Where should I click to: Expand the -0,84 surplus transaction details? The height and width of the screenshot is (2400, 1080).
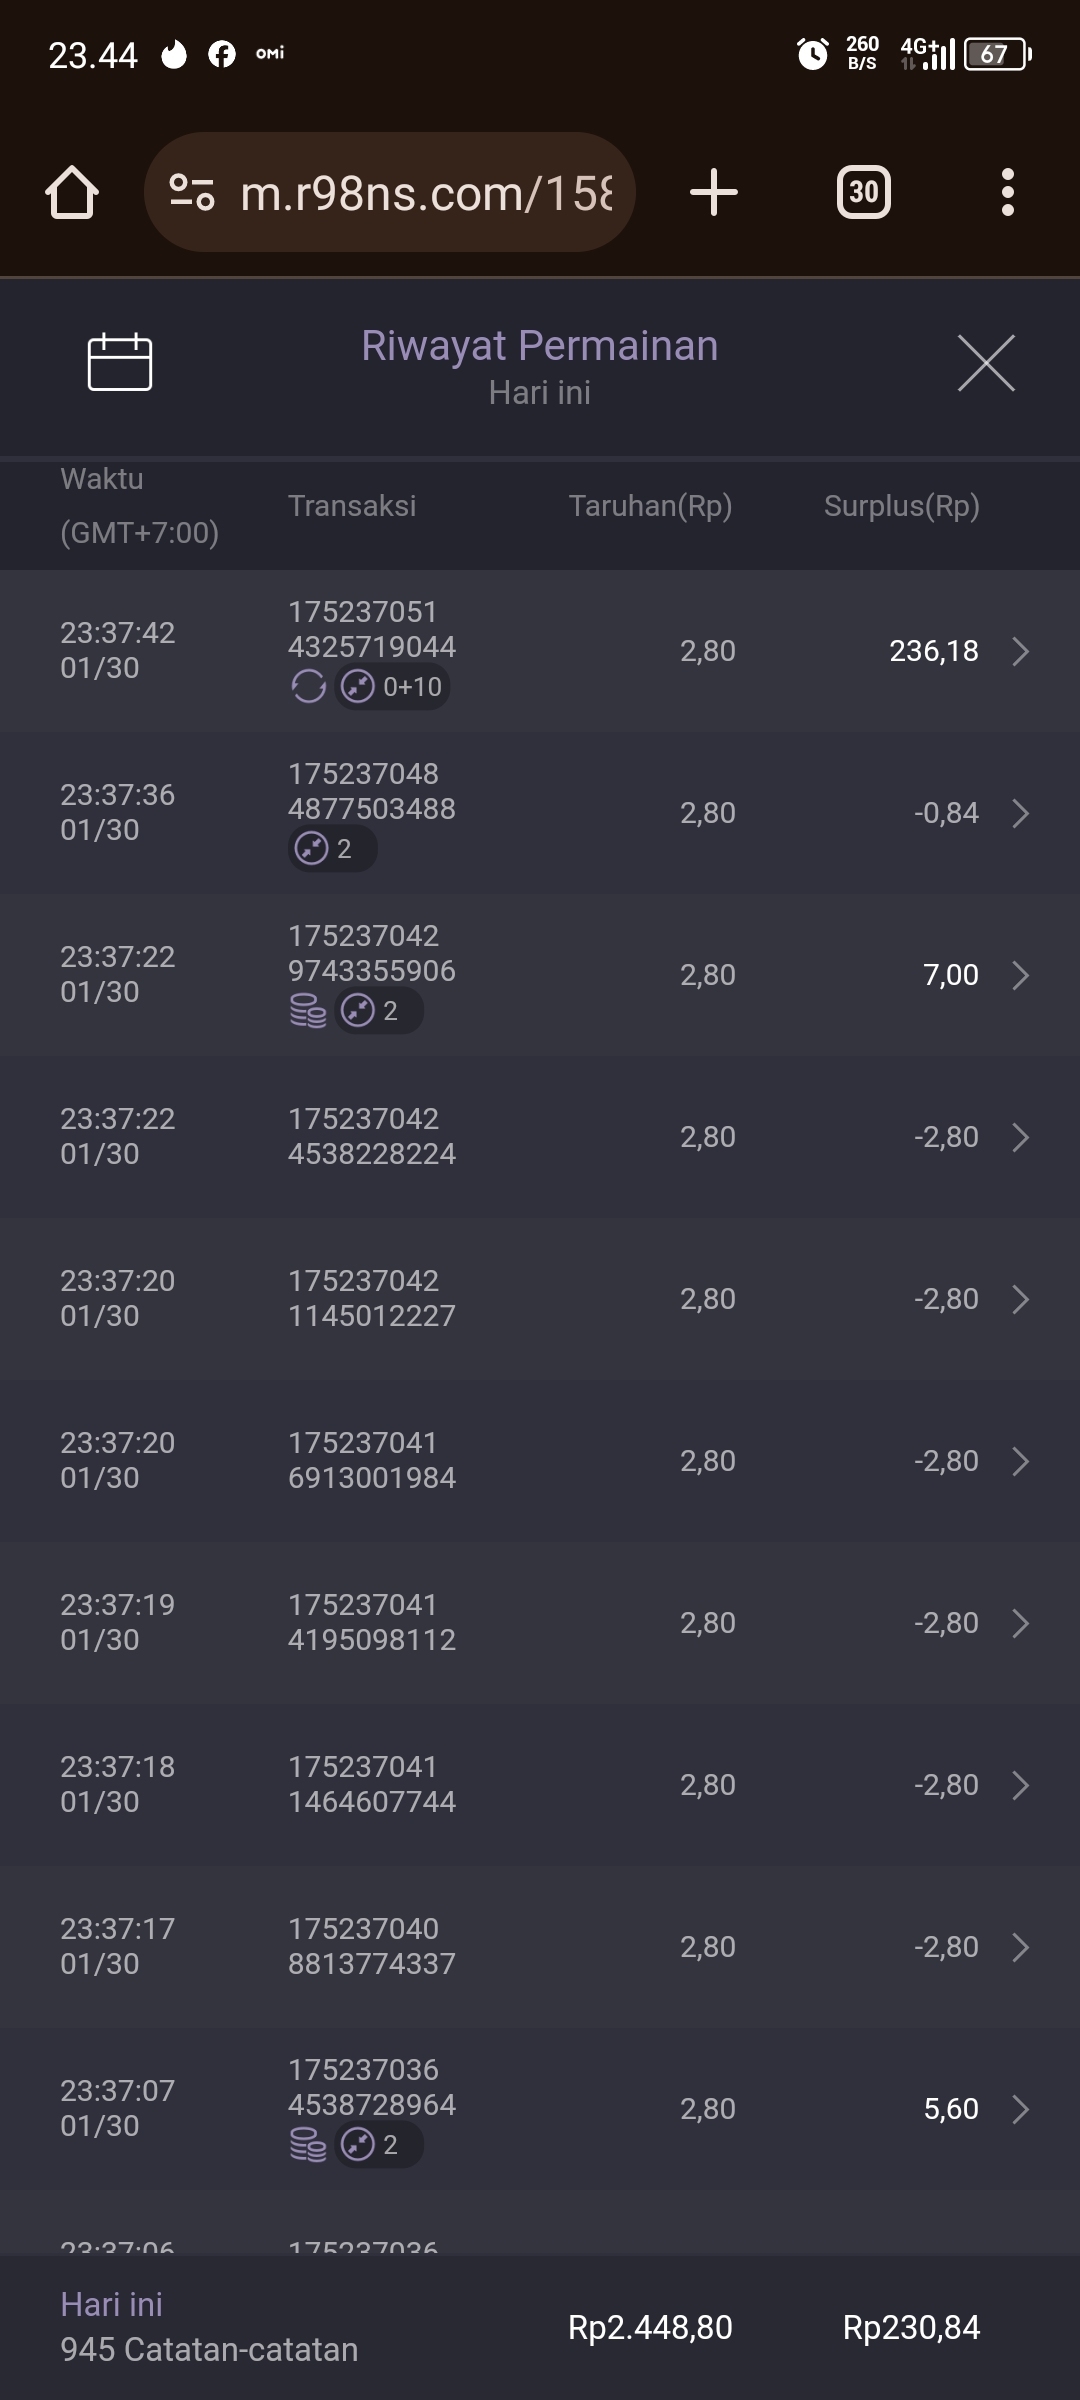1020,813
